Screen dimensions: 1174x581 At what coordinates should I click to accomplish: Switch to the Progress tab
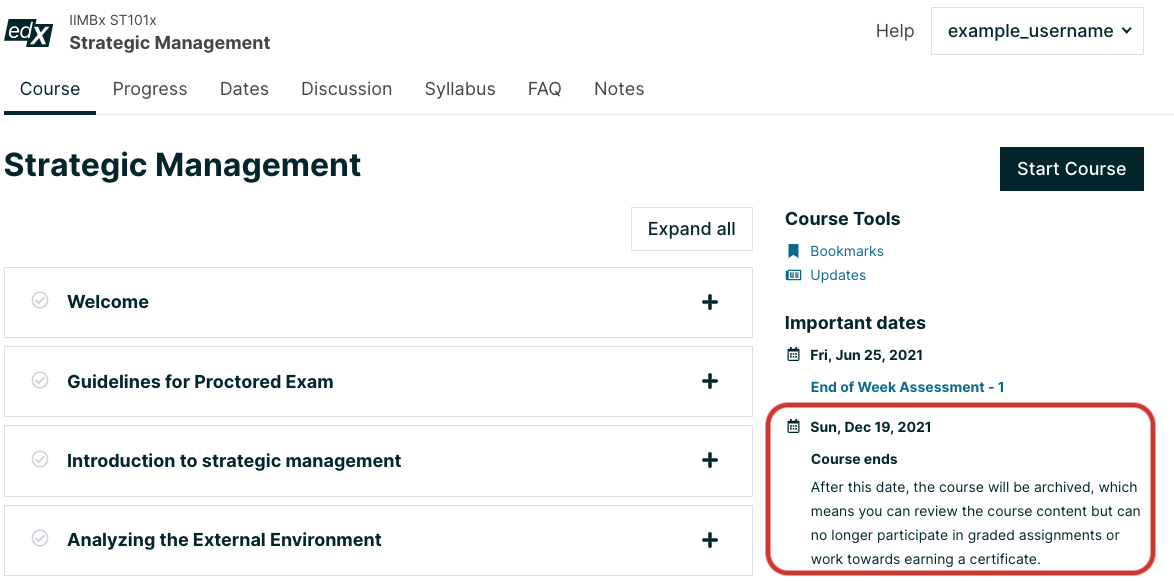point(150,89)
